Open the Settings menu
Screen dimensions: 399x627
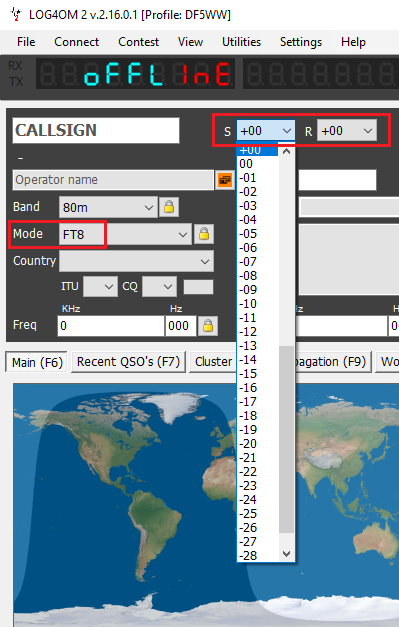coord(301,42)
